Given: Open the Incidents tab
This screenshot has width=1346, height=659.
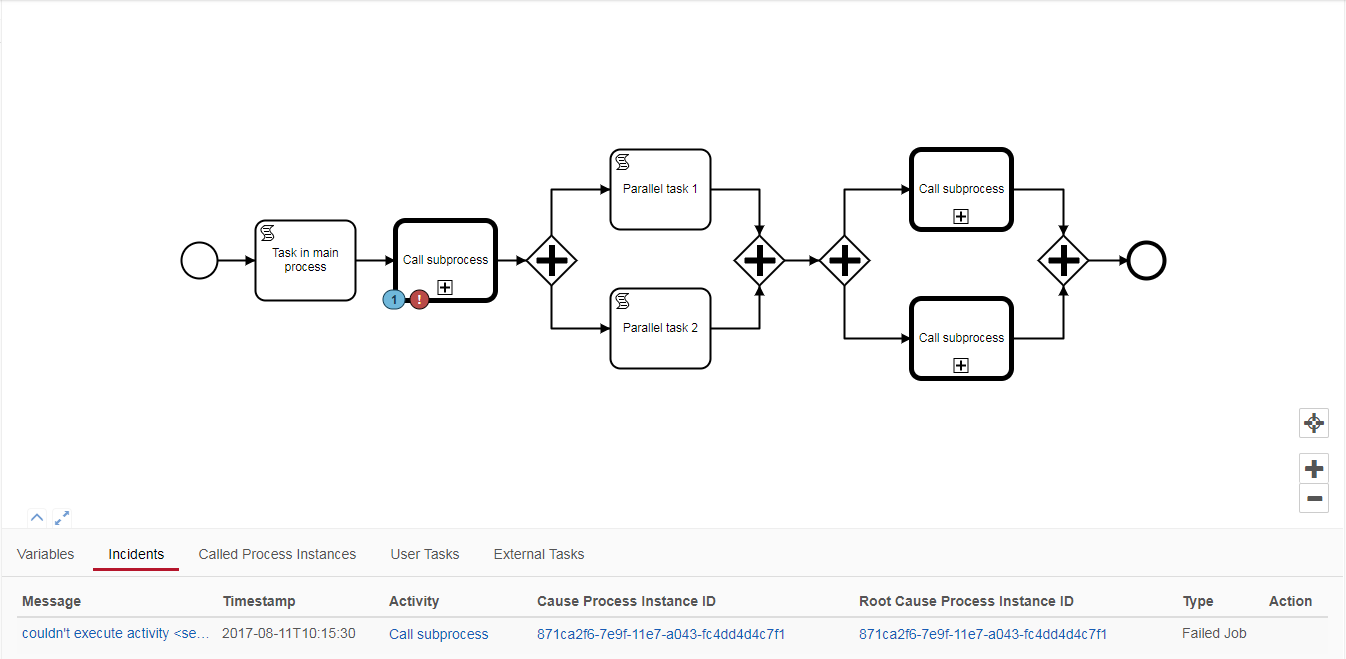Looking at the screenshot, I should click(x=136, y=554).
